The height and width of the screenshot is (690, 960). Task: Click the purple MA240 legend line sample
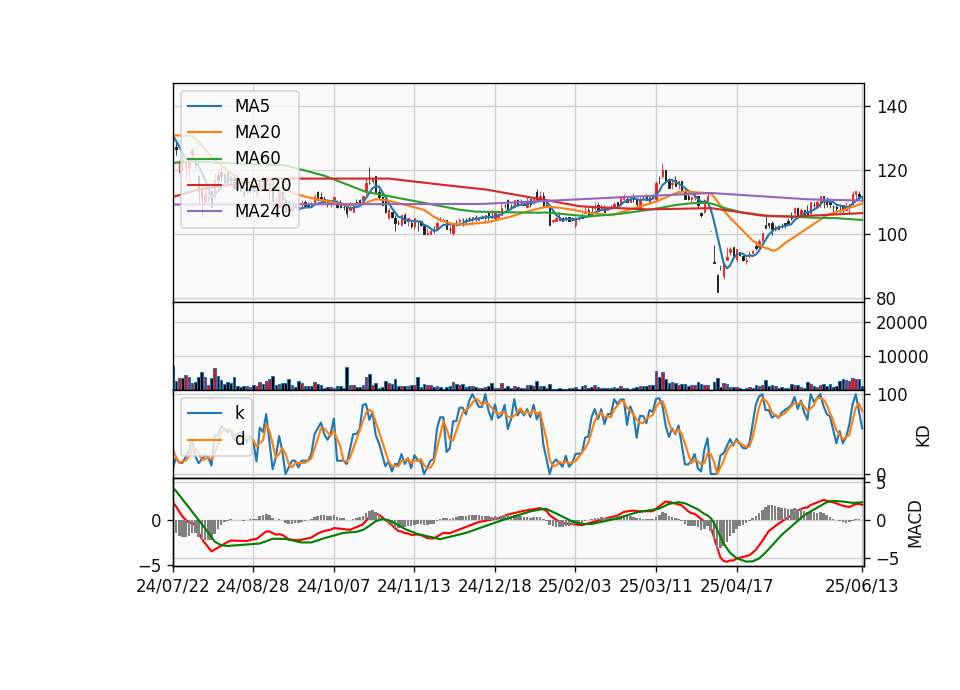pos(204,211)
